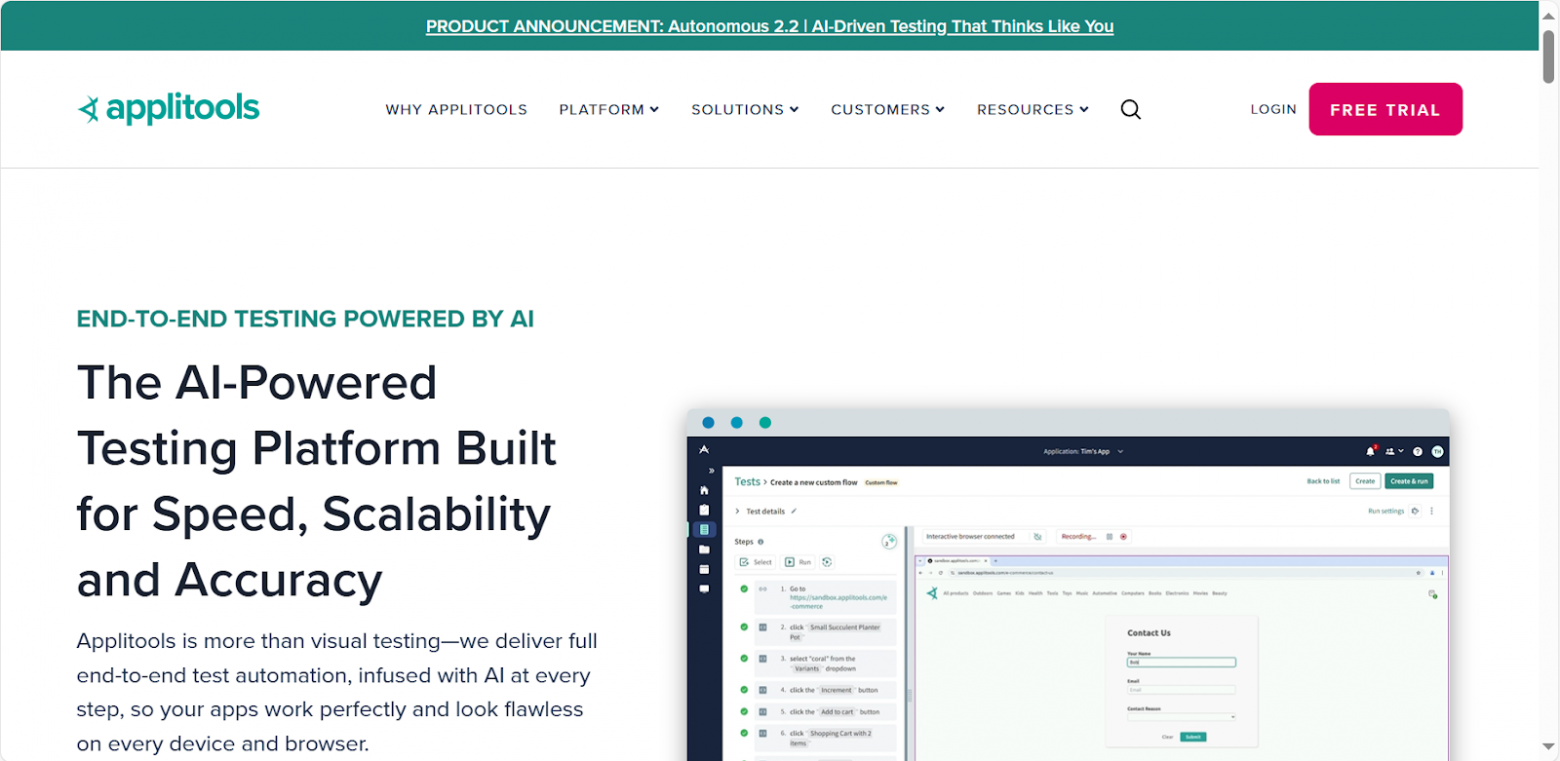Screen dimensions: 1560x761
Task: Click the icon button right of Run
Action: click(827, 562)
